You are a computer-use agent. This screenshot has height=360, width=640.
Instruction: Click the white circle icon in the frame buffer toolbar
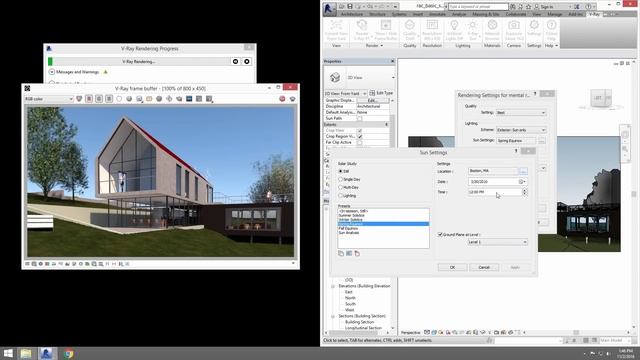click(x=119, y=99)
